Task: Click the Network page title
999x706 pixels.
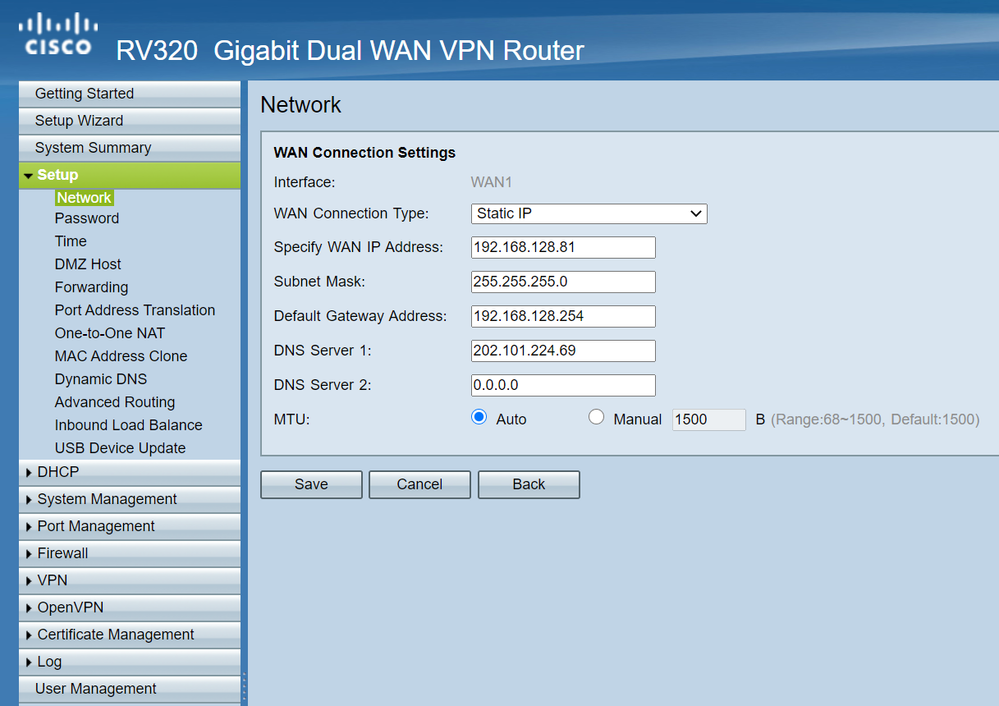Action: pos(301,105)
